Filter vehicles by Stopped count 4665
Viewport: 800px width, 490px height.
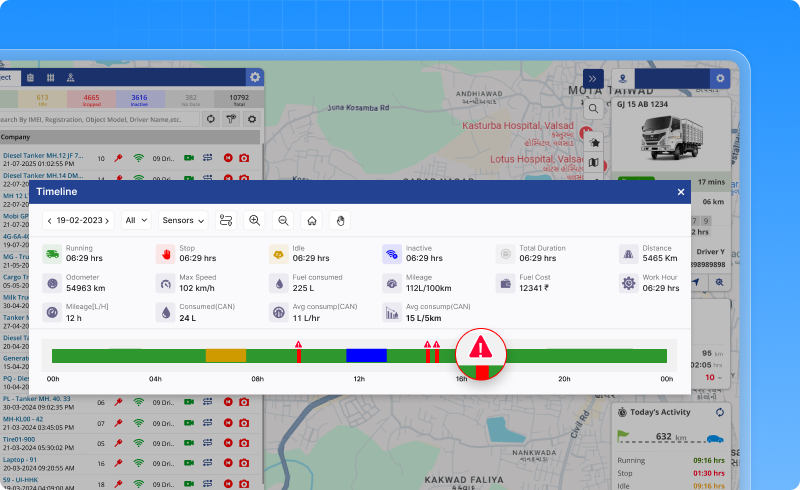coord(91,99)
